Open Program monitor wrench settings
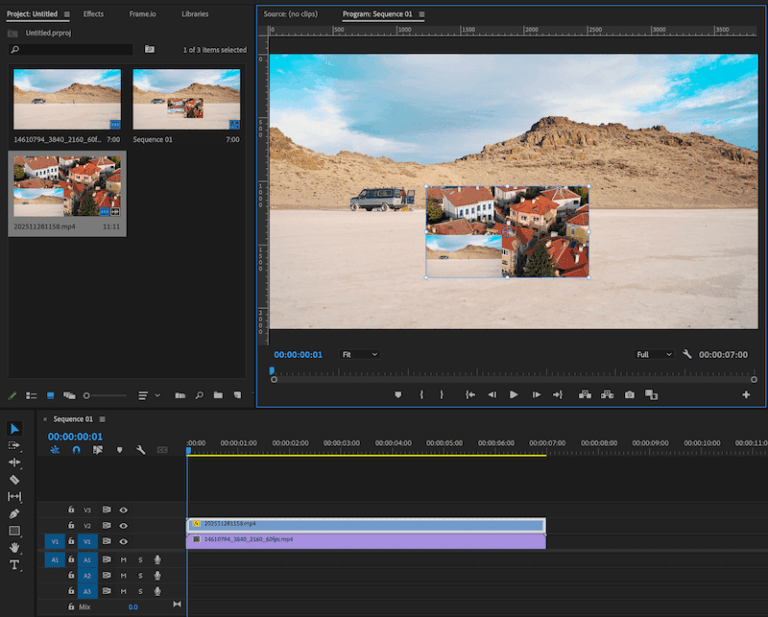 (x=687, y=354)
